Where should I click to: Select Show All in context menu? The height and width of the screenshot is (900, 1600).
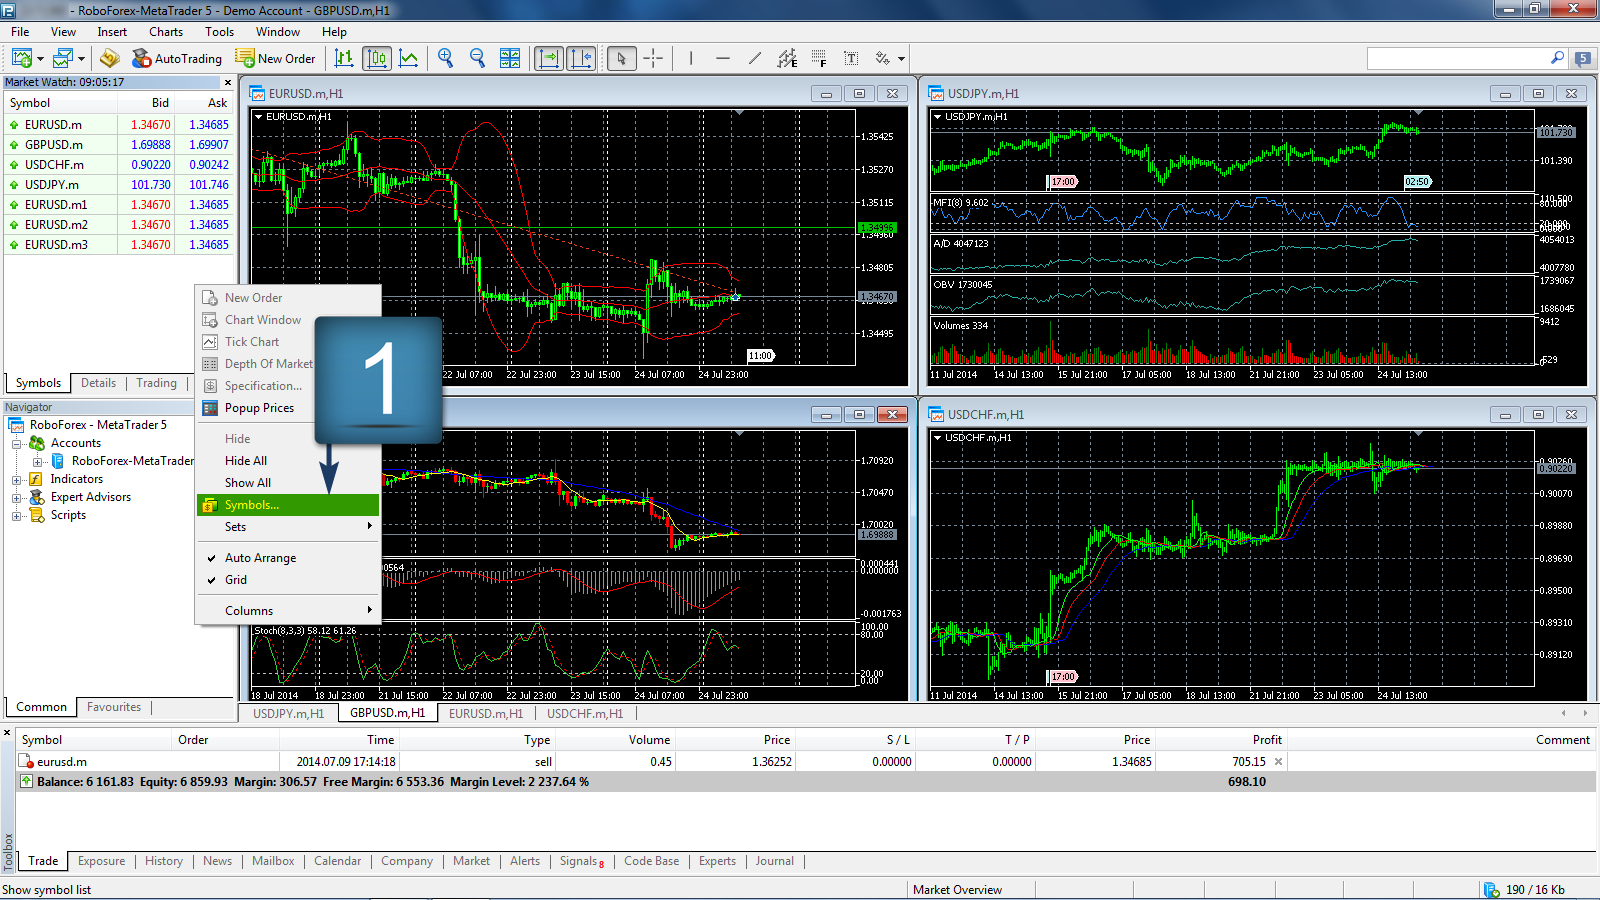[248, 483]
